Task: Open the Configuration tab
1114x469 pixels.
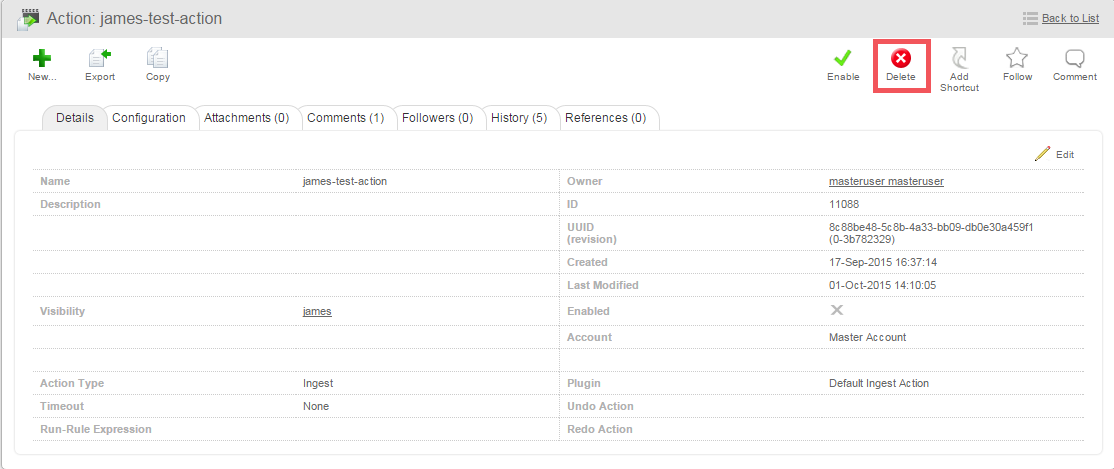Action: pos(149,118)
